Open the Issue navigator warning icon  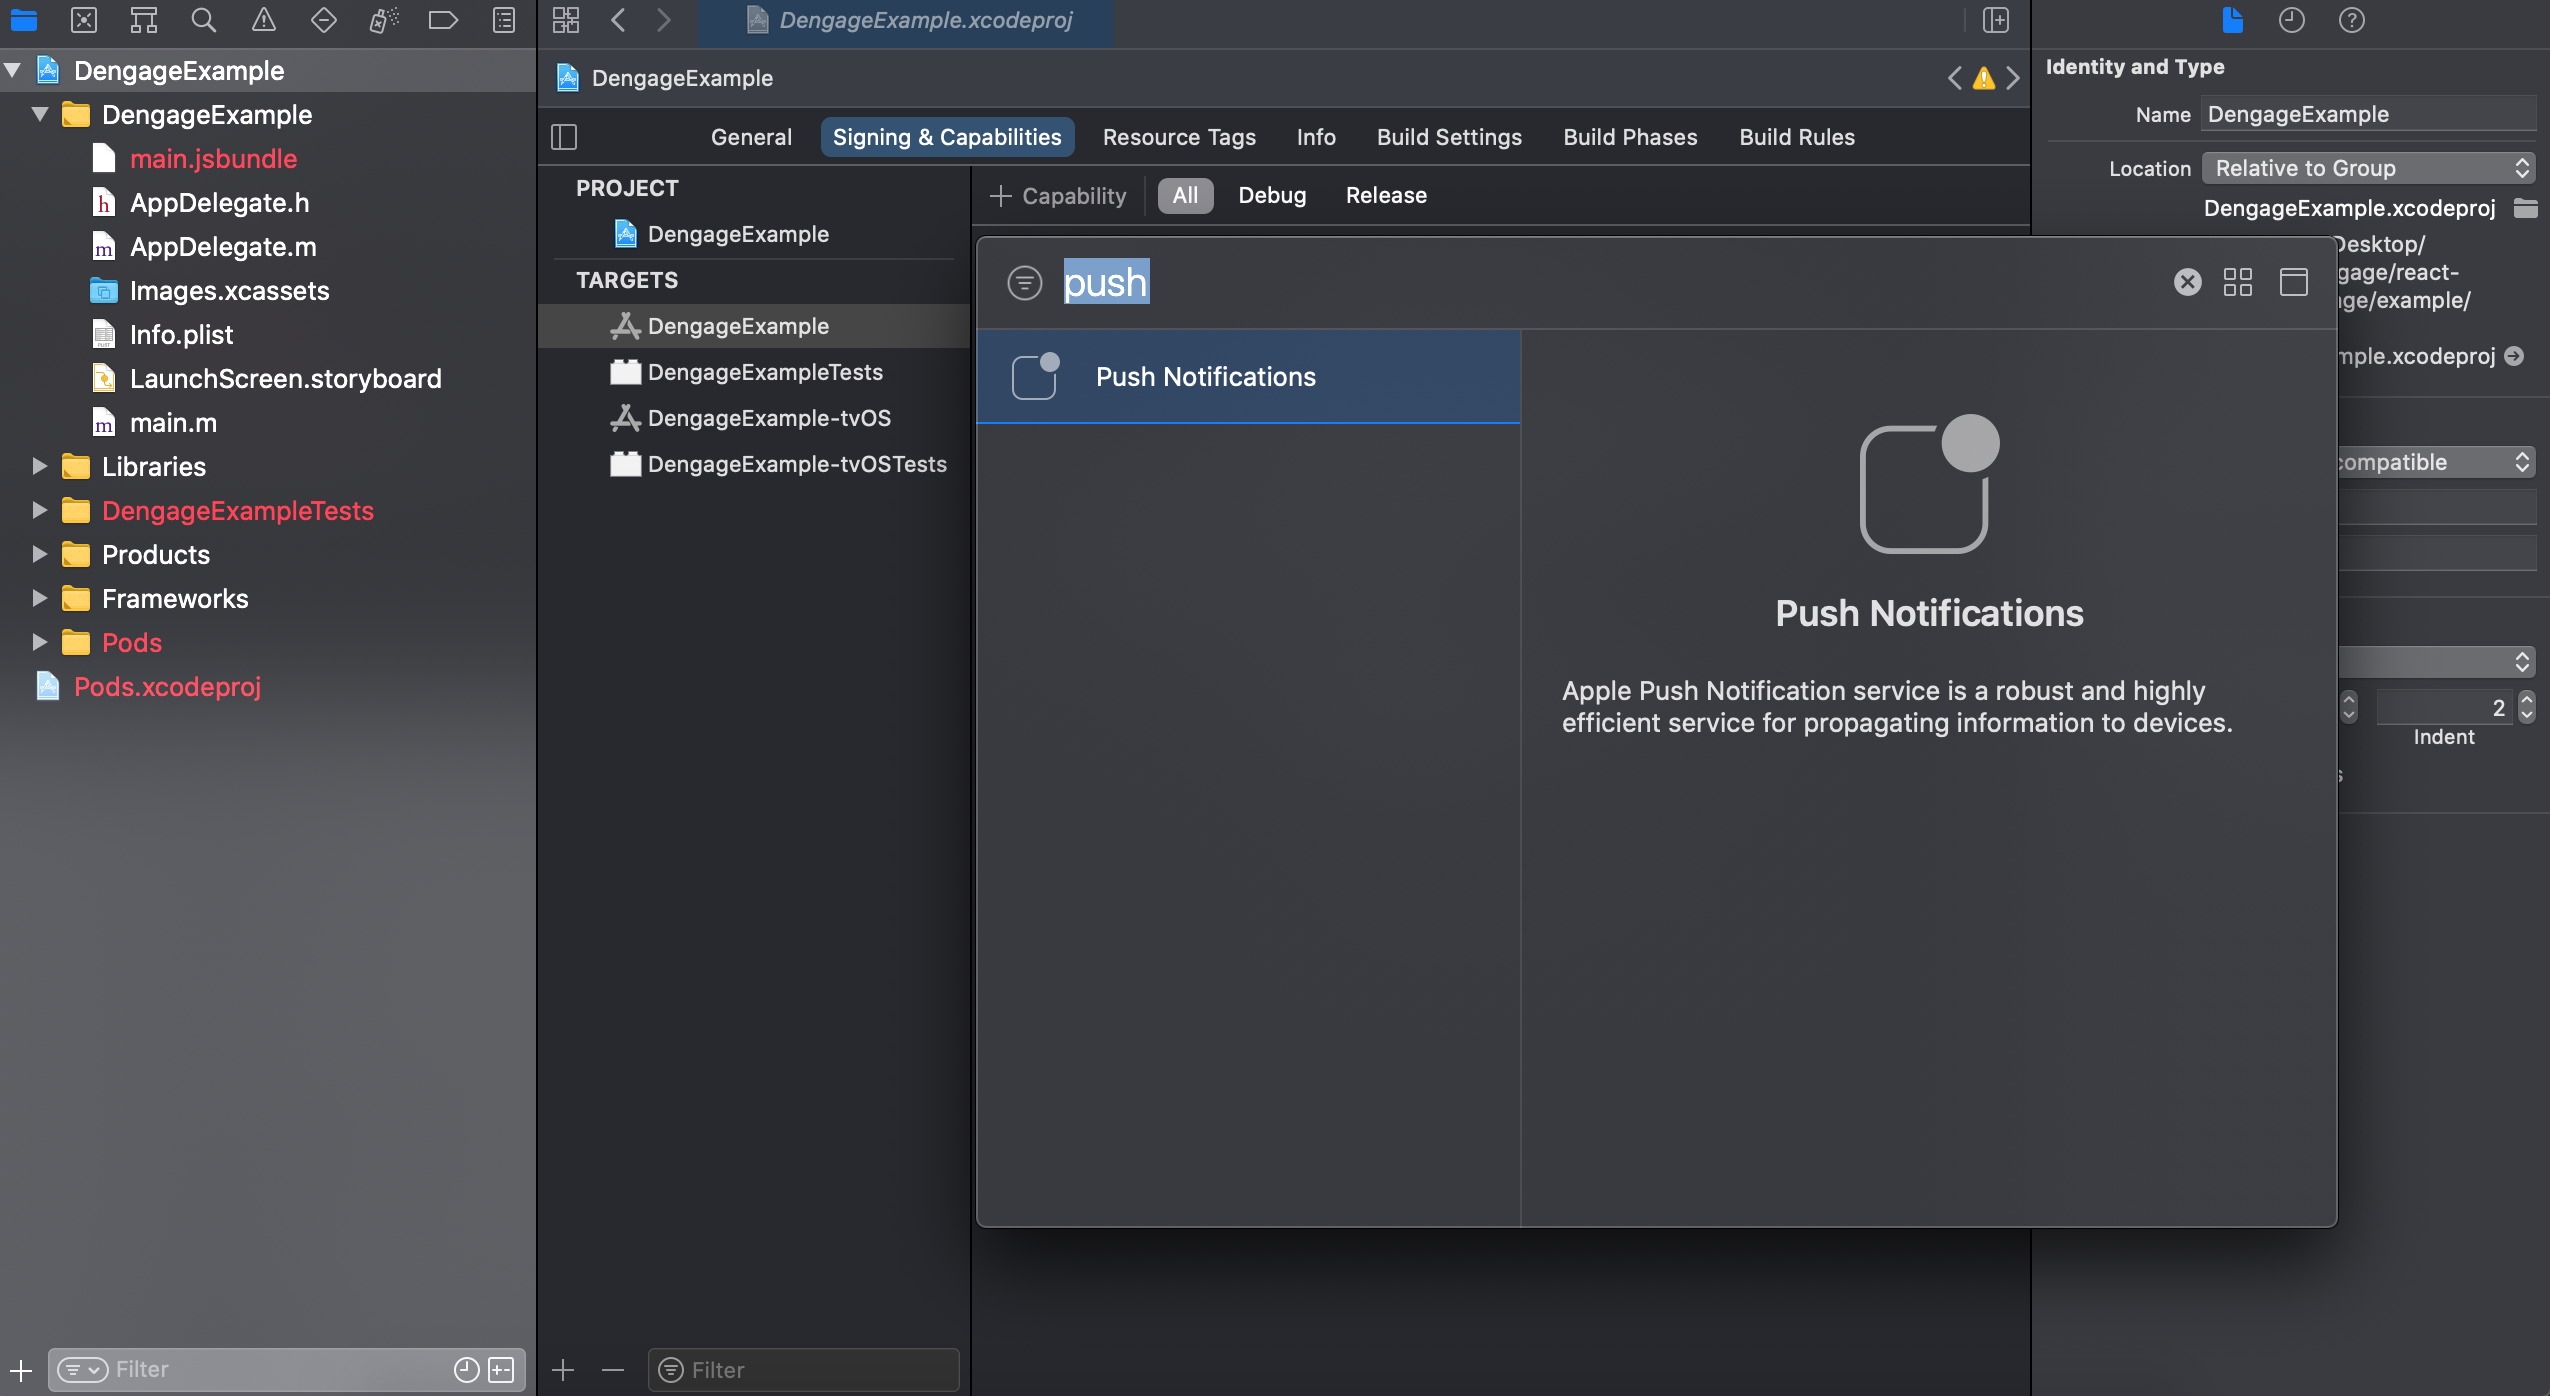click(263, 20)
